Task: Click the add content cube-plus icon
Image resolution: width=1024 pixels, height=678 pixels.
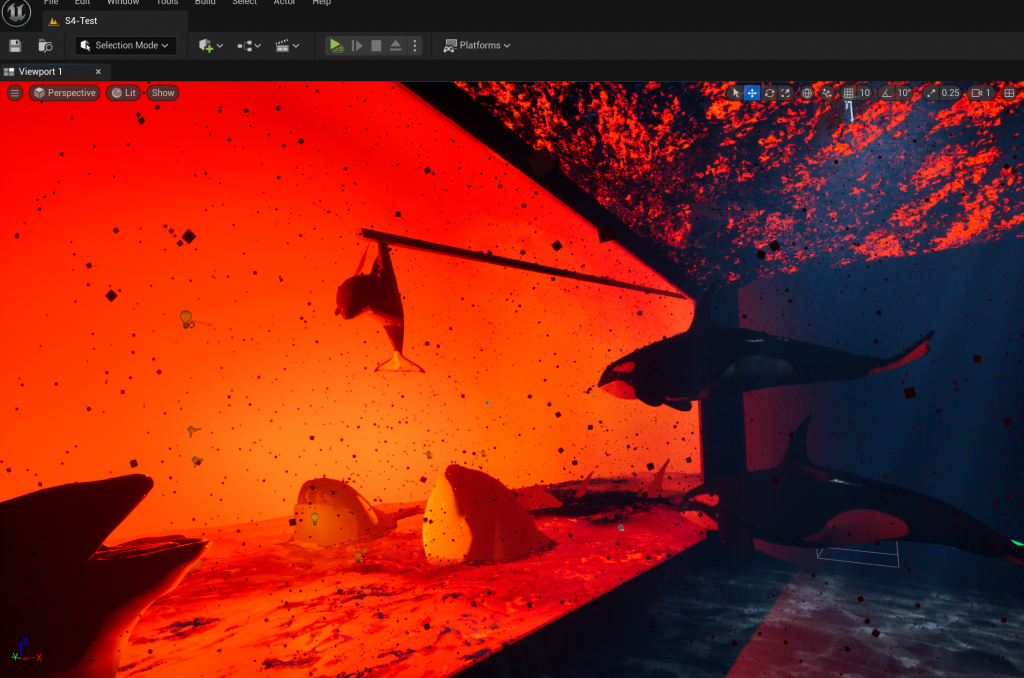Action: click(x=206, y=45)
